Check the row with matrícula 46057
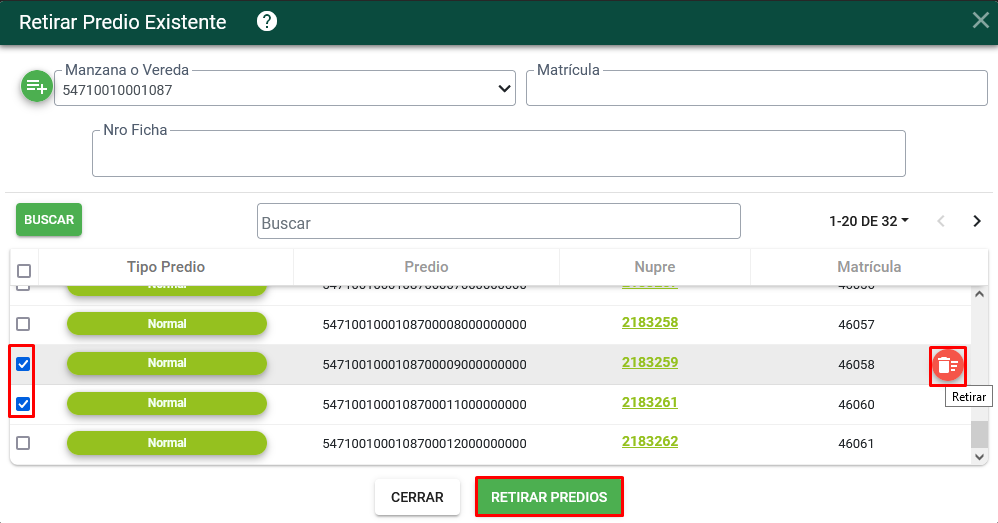Image resolution: width=998 pixels, height=523 pixels. tap(23, 324)
